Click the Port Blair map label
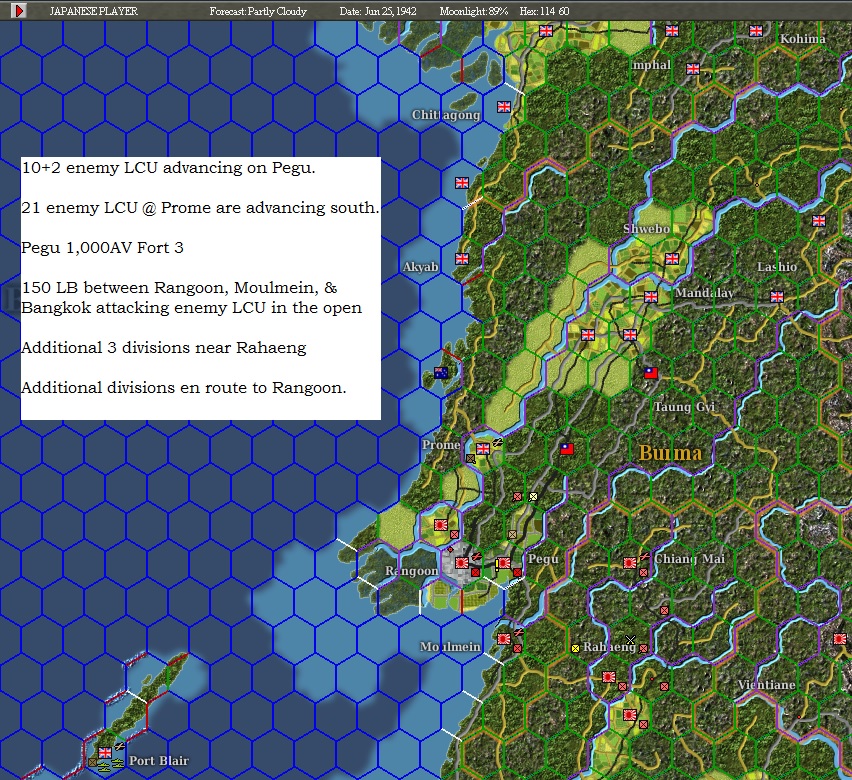 [x=159, y=760]
